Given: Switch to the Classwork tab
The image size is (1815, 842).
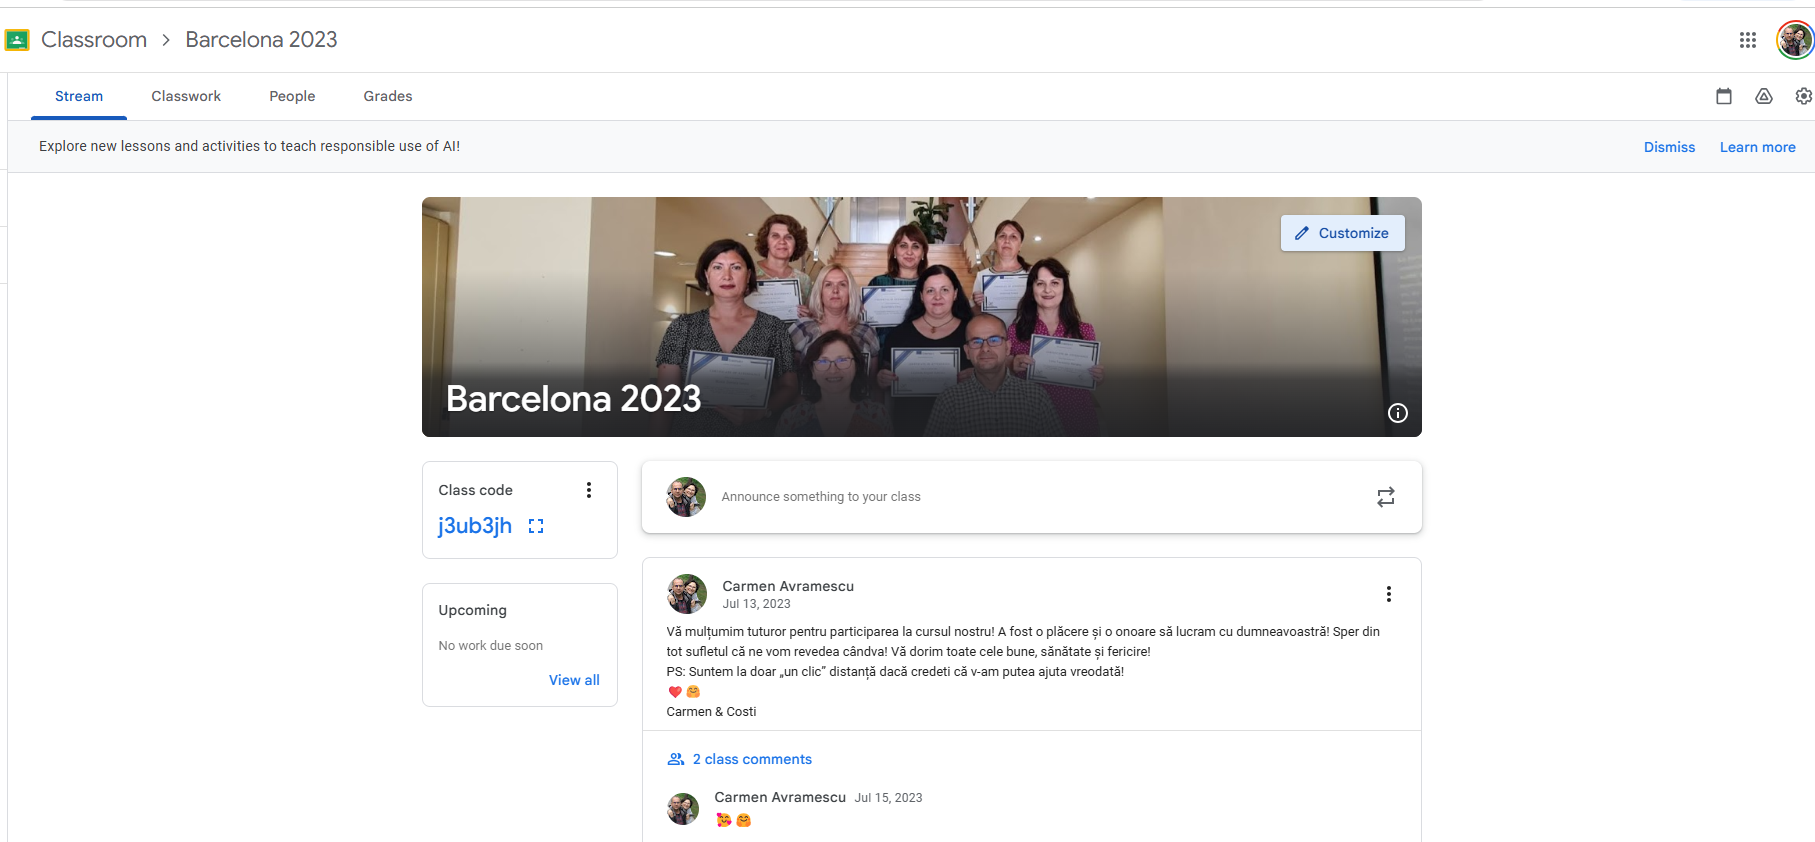Looking at the screenshot, I should click(x=186, y=96).
